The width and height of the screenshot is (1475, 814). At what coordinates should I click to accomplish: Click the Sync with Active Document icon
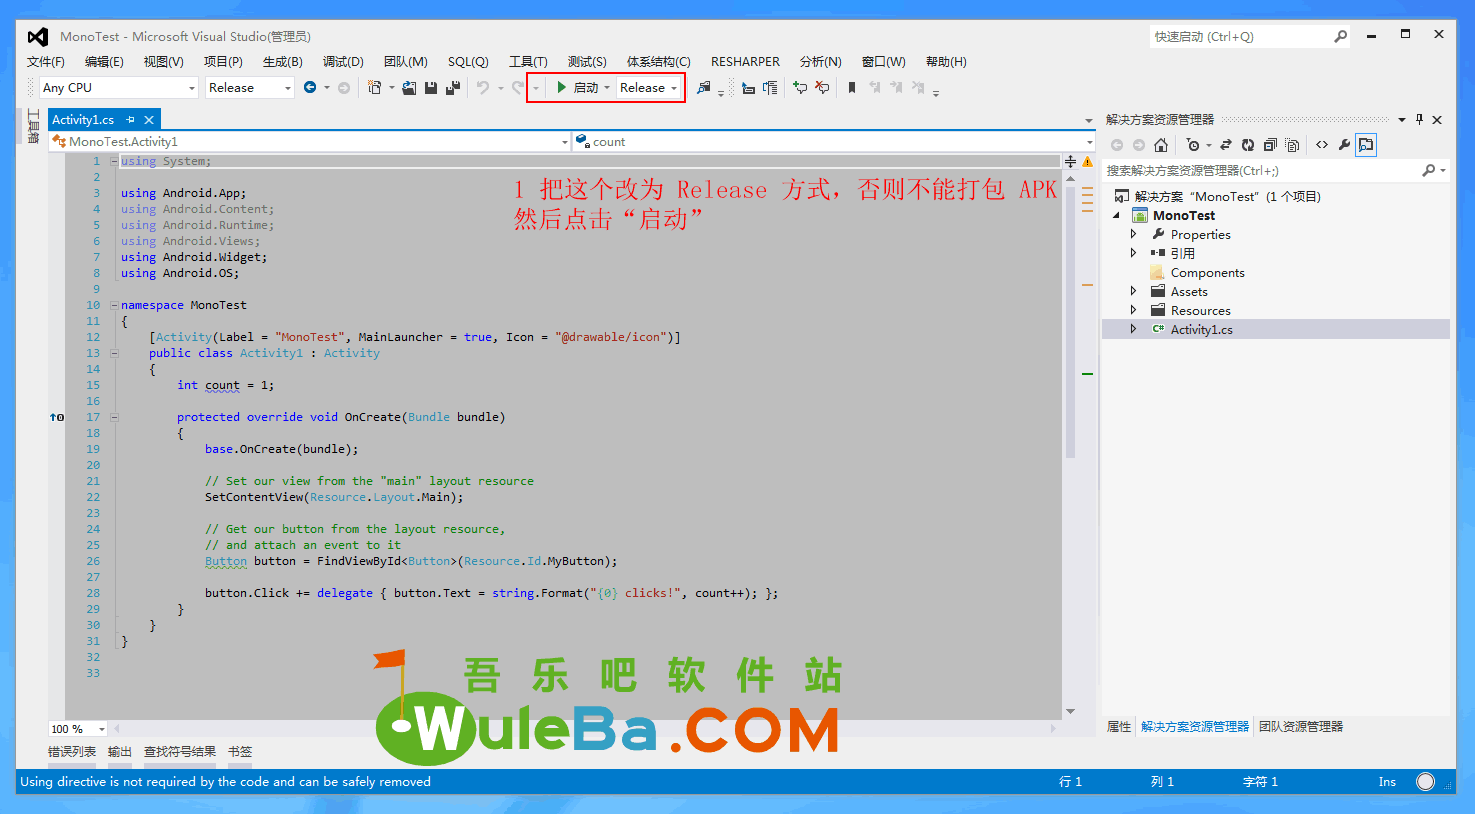click(1226, 145)
